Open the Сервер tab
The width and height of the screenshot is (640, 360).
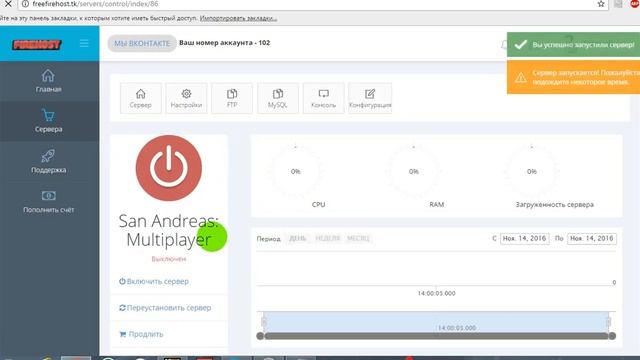point(140,98)
